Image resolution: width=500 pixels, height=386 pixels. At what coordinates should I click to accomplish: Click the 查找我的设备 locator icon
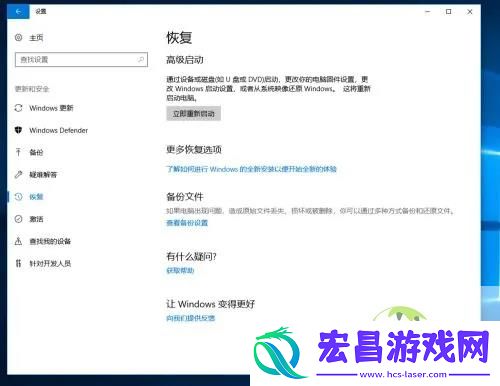point(19,241)
